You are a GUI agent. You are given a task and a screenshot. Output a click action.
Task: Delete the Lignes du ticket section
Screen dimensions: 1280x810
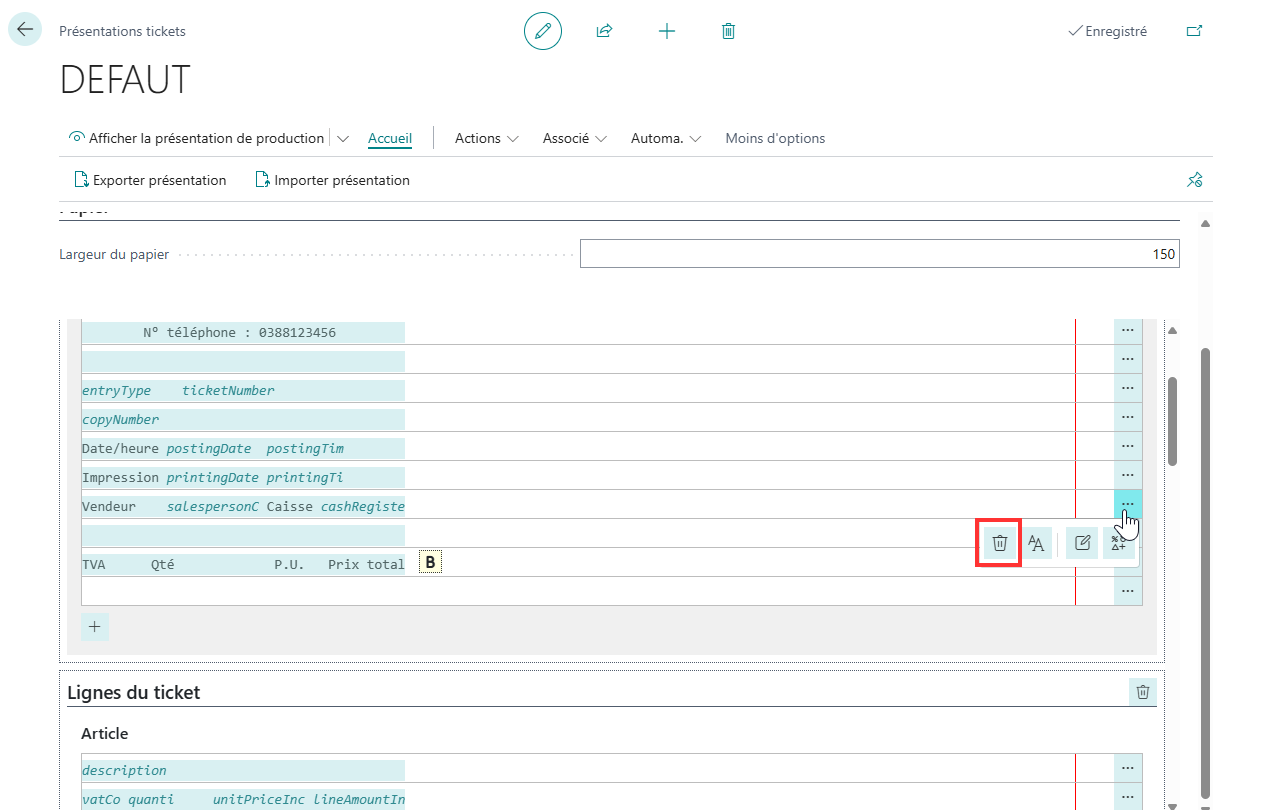(1143, 692)
